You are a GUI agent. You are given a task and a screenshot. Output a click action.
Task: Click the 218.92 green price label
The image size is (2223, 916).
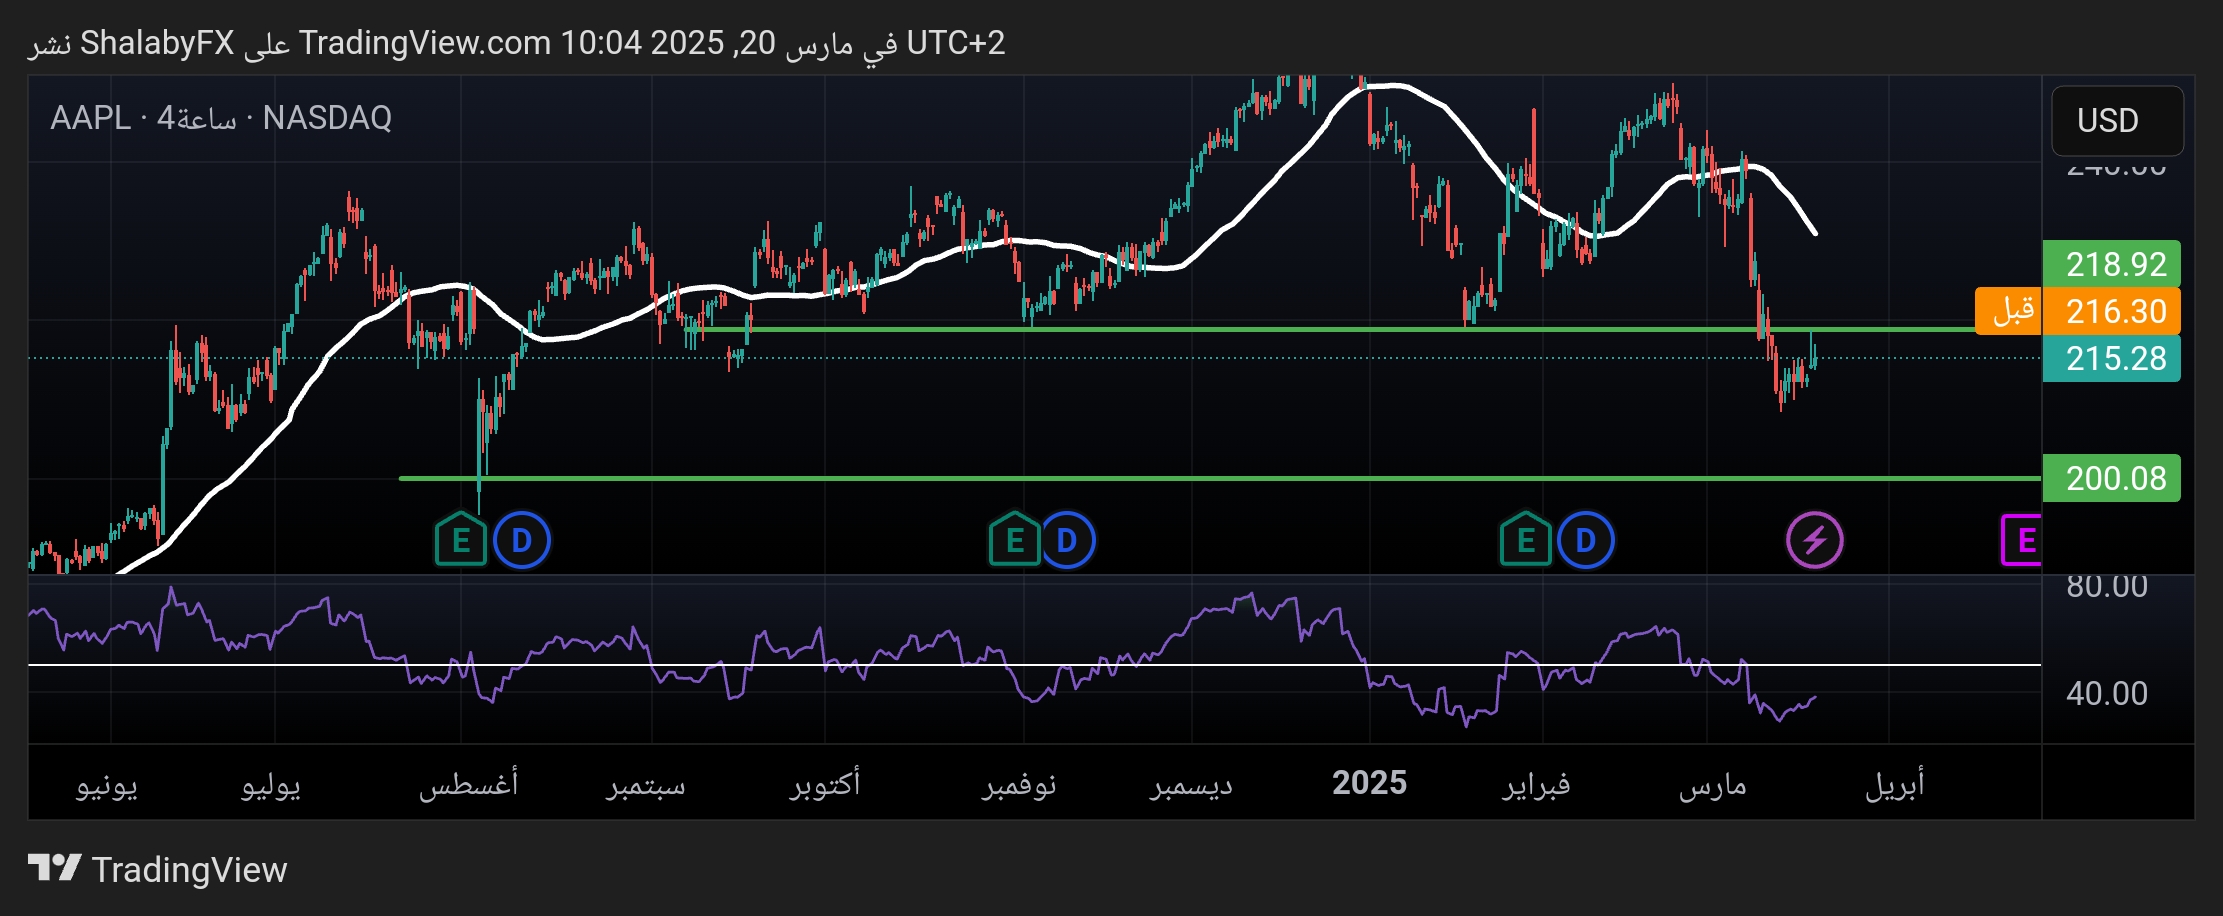pos(2111,264)
